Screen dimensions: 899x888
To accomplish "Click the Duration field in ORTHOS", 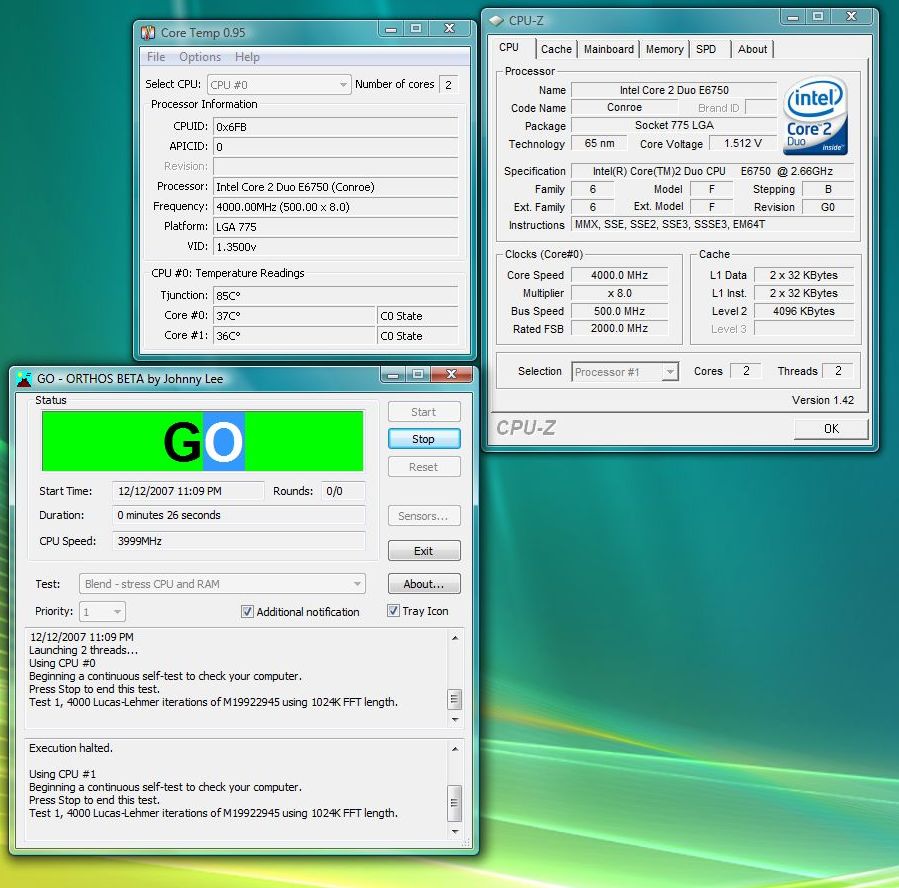I will click(239, 515).
